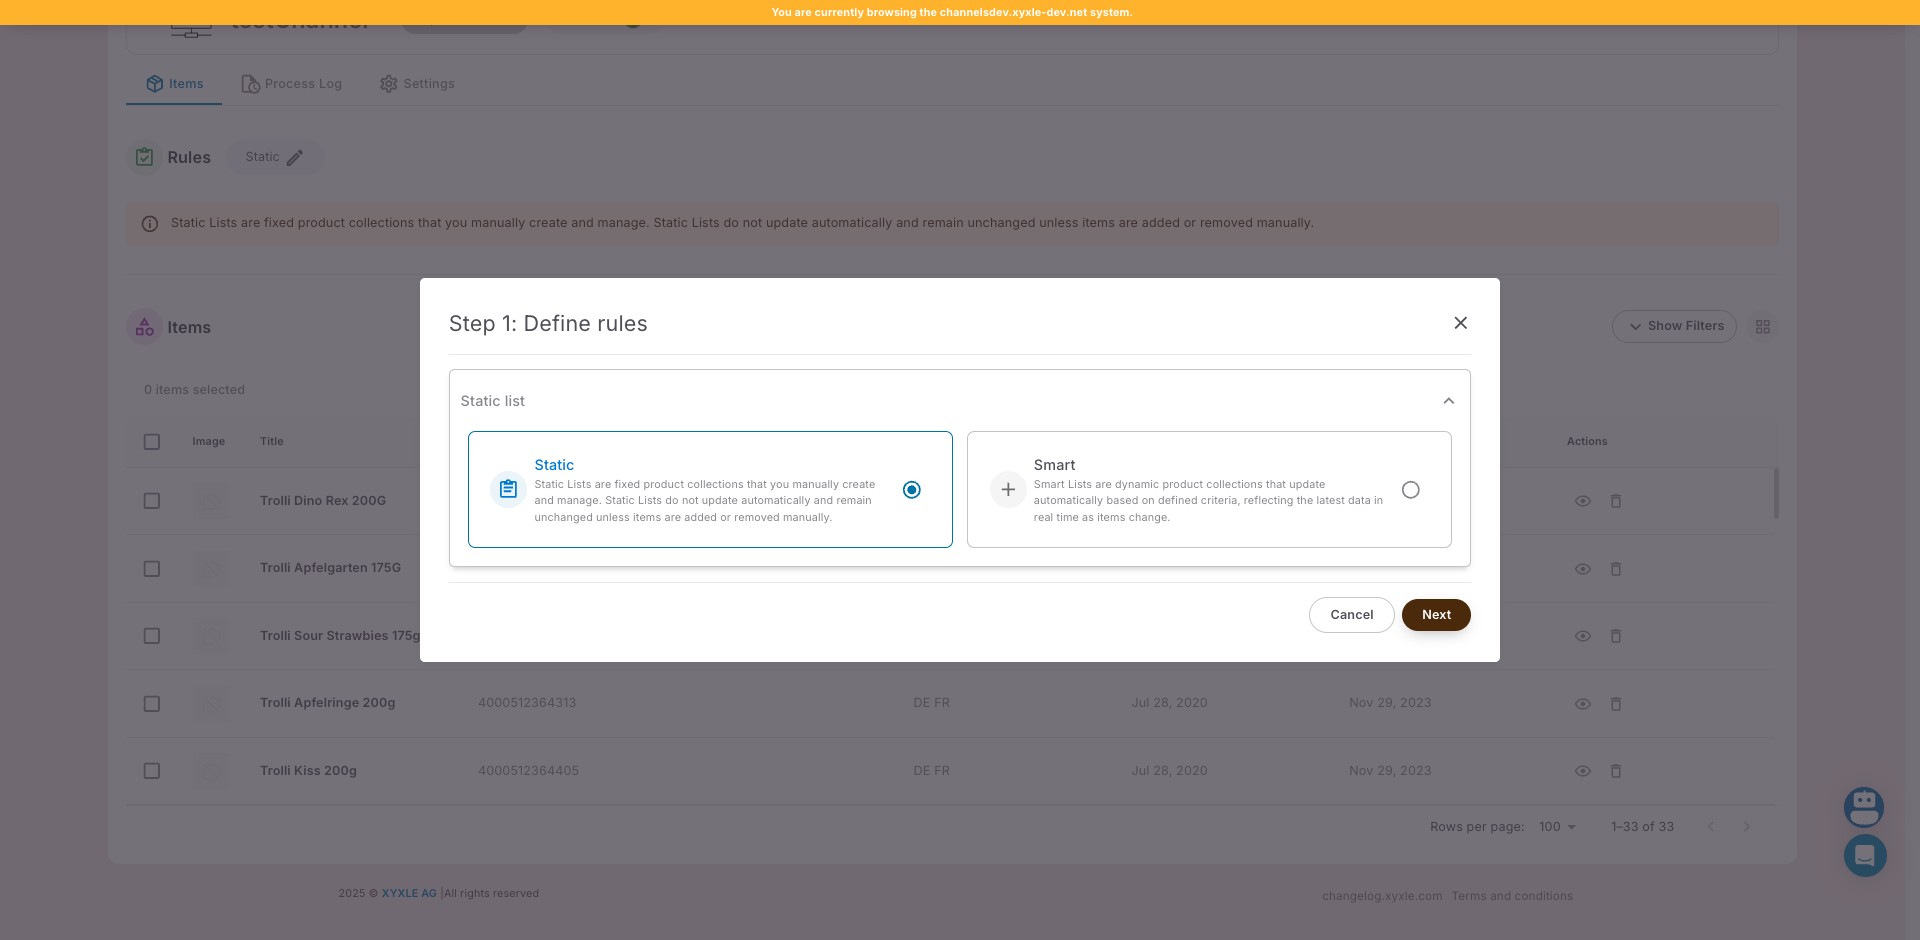1920x940 pixels.
Task: Check the Trolli Apfelgarten 175G checkbox
Action: [152, 569]
